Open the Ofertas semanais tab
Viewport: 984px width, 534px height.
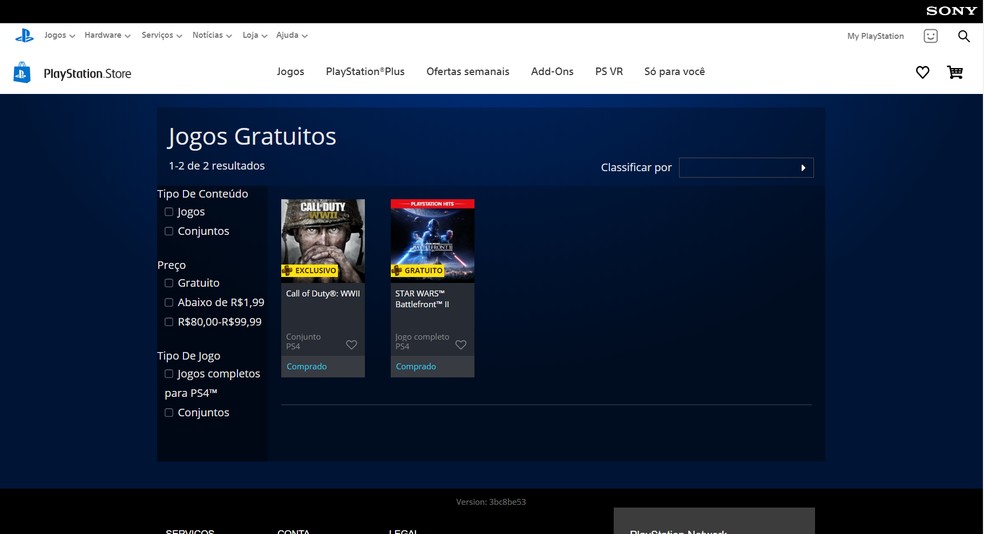pos(468,72)
